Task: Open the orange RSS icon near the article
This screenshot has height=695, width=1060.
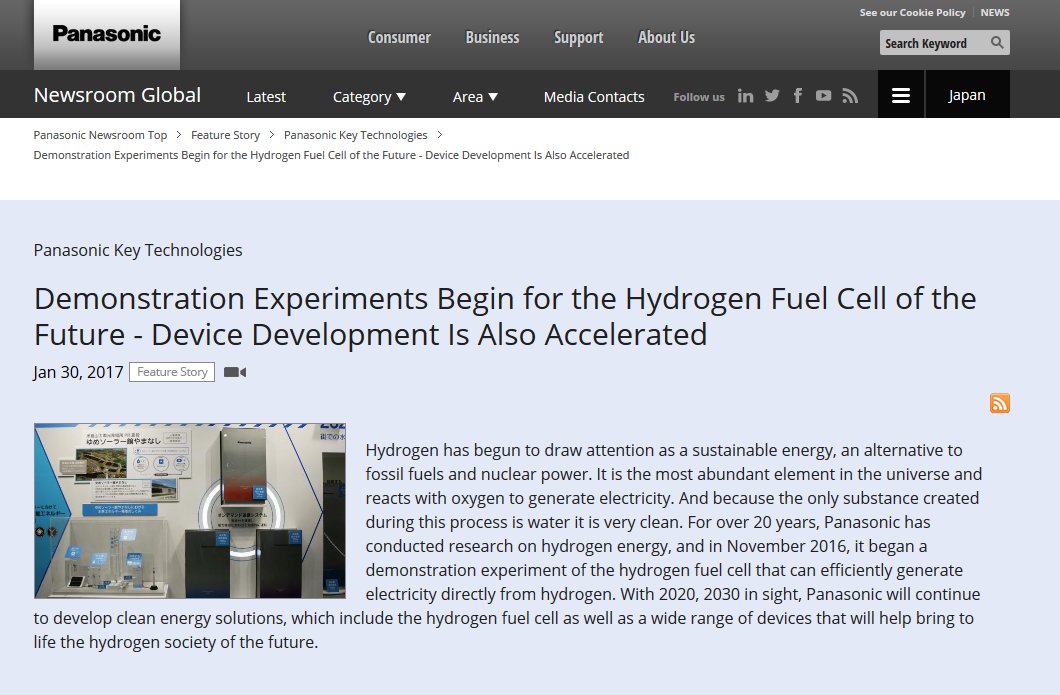Action: coord(999,403)
